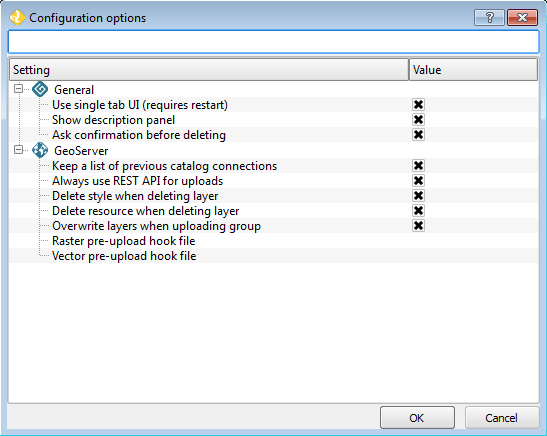Click the OK button
This screenshot has width=547, height=436.
tap(417, 418)
